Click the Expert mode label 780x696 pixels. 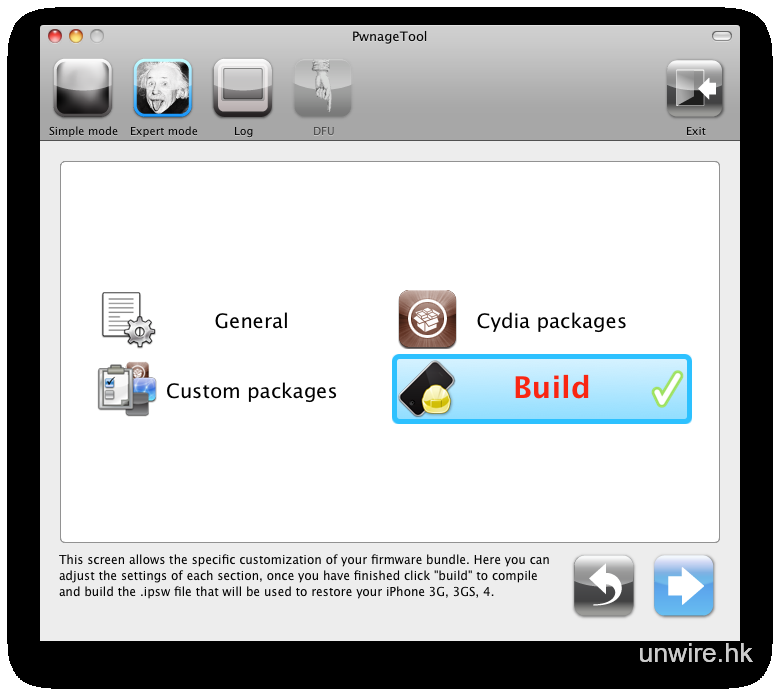click(164, 131)
